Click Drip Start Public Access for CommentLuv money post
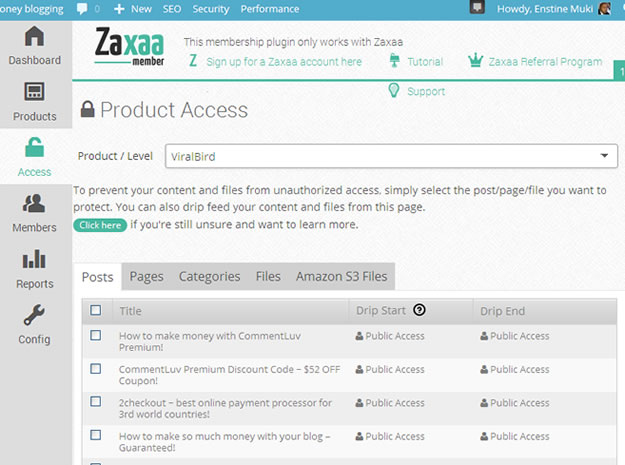 coord(390,336)
